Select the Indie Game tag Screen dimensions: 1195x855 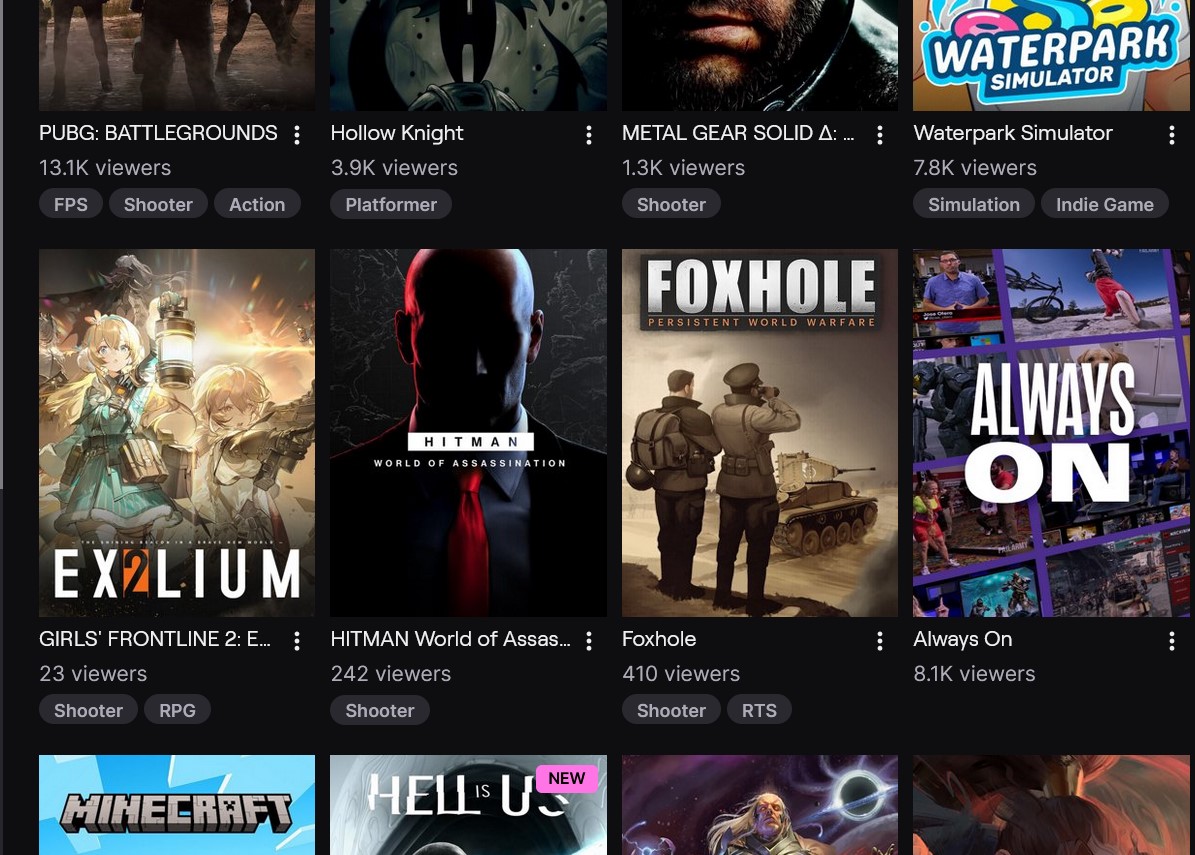1105,203
